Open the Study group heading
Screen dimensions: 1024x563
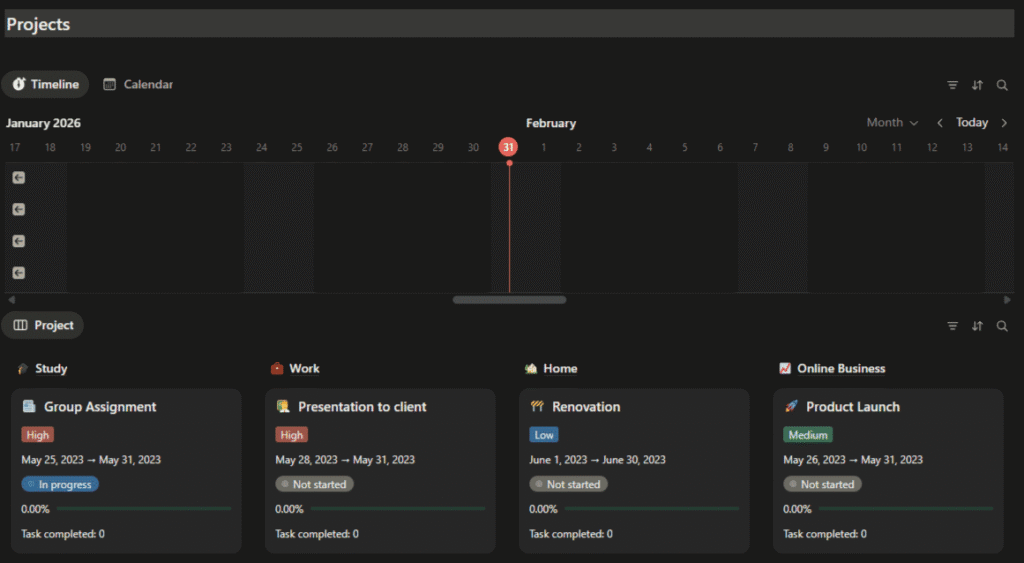point(51,368)
